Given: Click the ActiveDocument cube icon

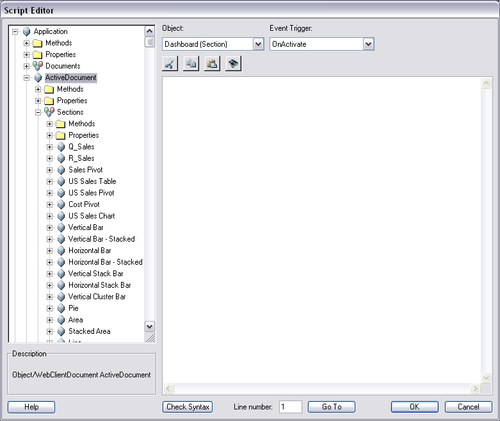Looking at the screenshot, I should click(38, 78).
